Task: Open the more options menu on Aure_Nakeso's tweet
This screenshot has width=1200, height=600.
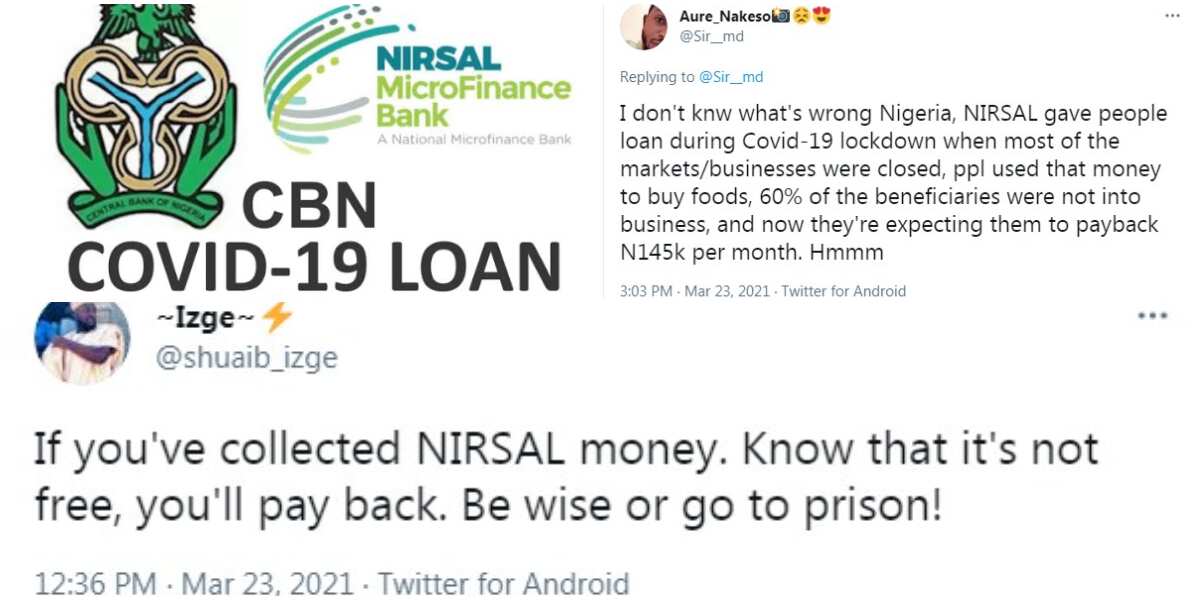Action: [1170, 15]
